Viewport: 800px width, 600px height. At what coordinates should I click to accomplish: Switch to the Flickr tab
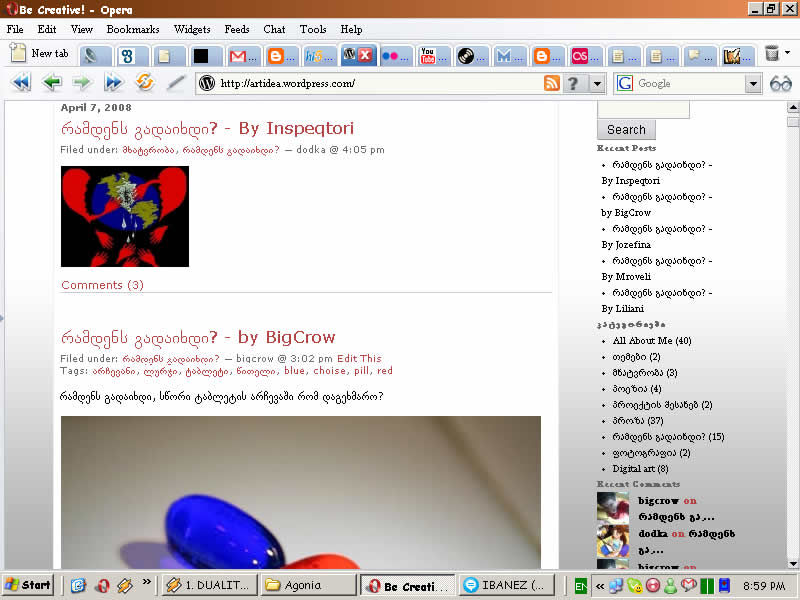[395, 56]
